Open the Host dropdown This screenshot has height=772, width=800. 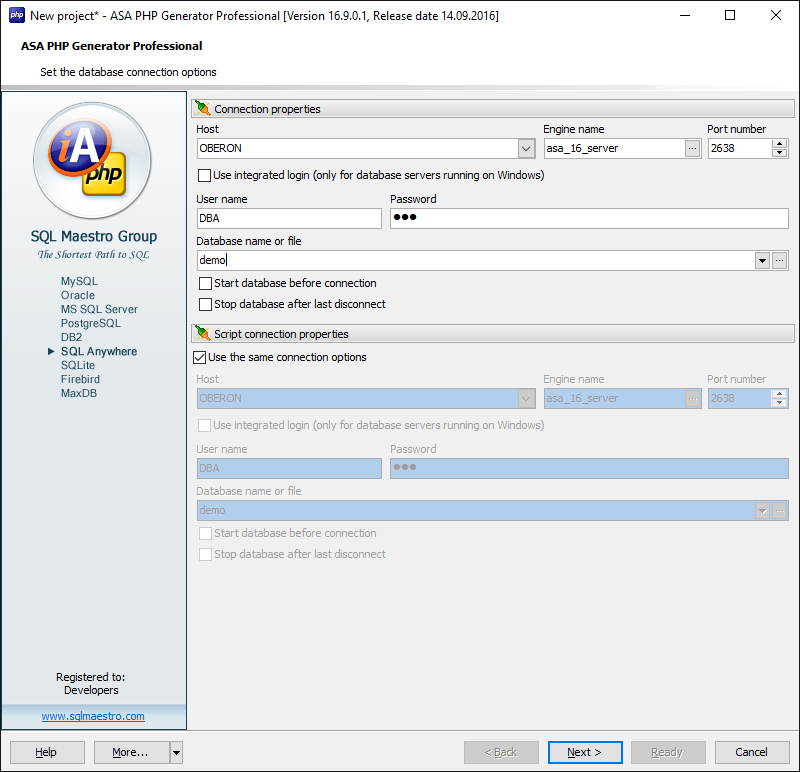pos(526,148)
